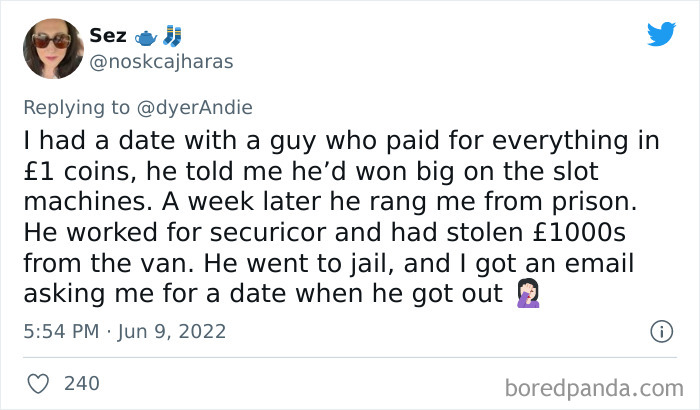View the 240 likes count
The height and width of the screenshot is (410, 700).
point(82,384)
